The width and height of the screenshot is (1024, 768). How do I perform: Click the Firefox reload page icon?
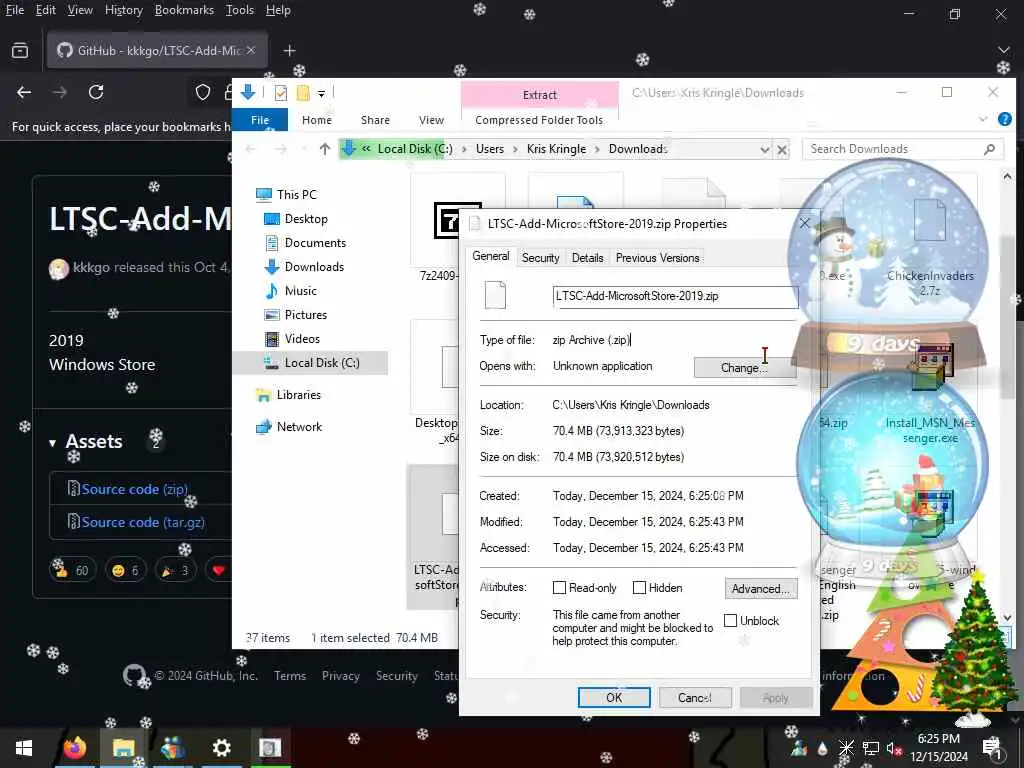pos(96,92)
